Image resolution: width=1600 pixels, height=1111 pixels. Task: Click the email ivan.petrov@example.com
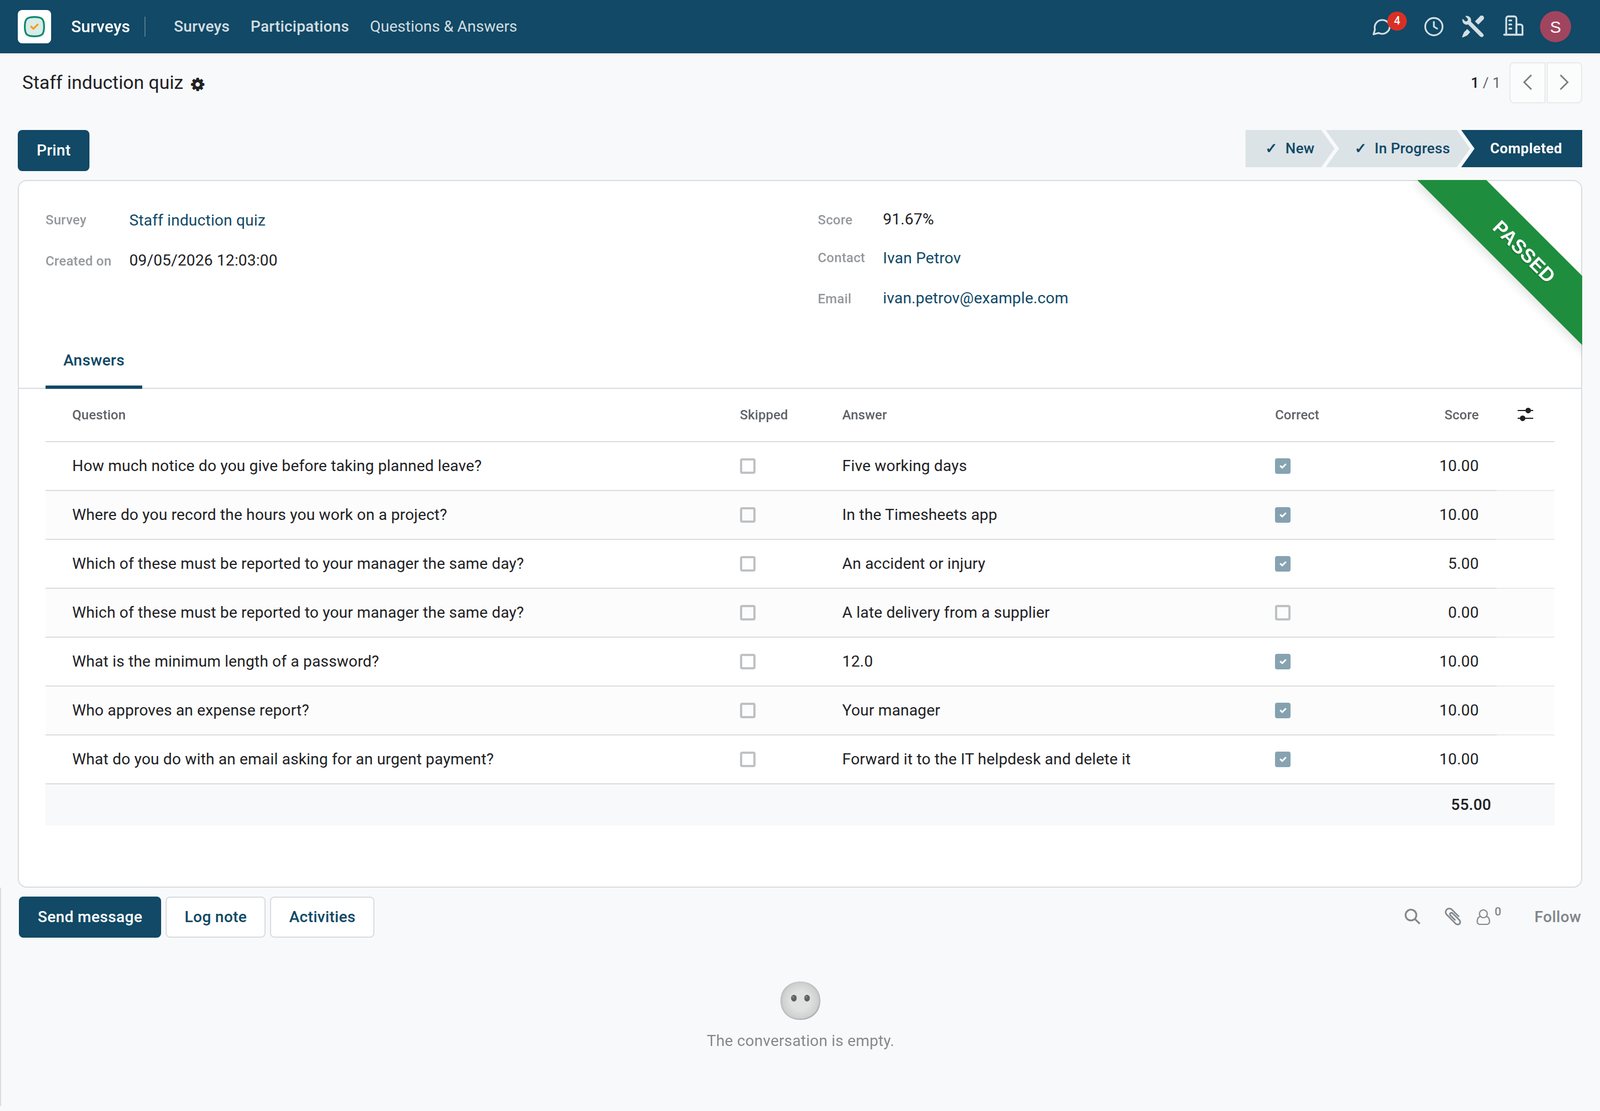(975, 298)
